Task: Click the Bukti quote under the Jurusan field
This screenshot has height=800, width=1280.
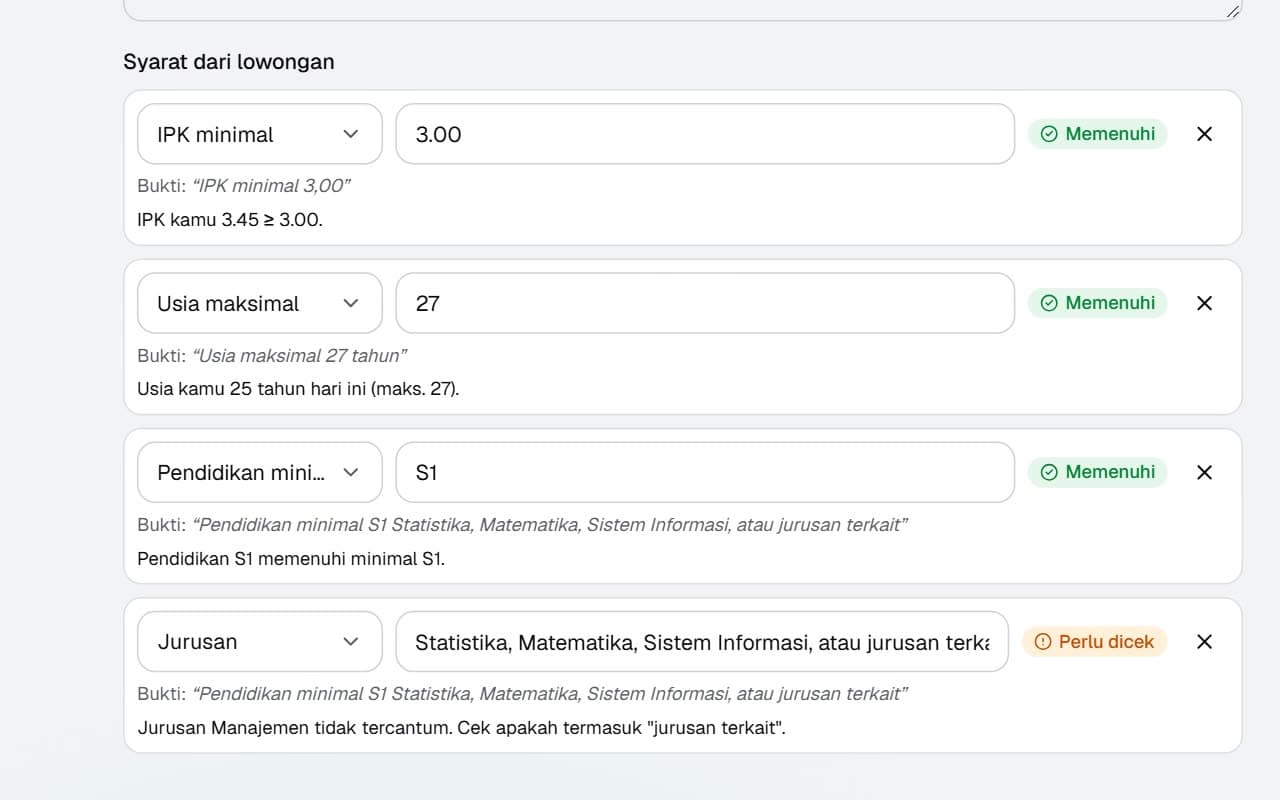Action: point(550,693)
